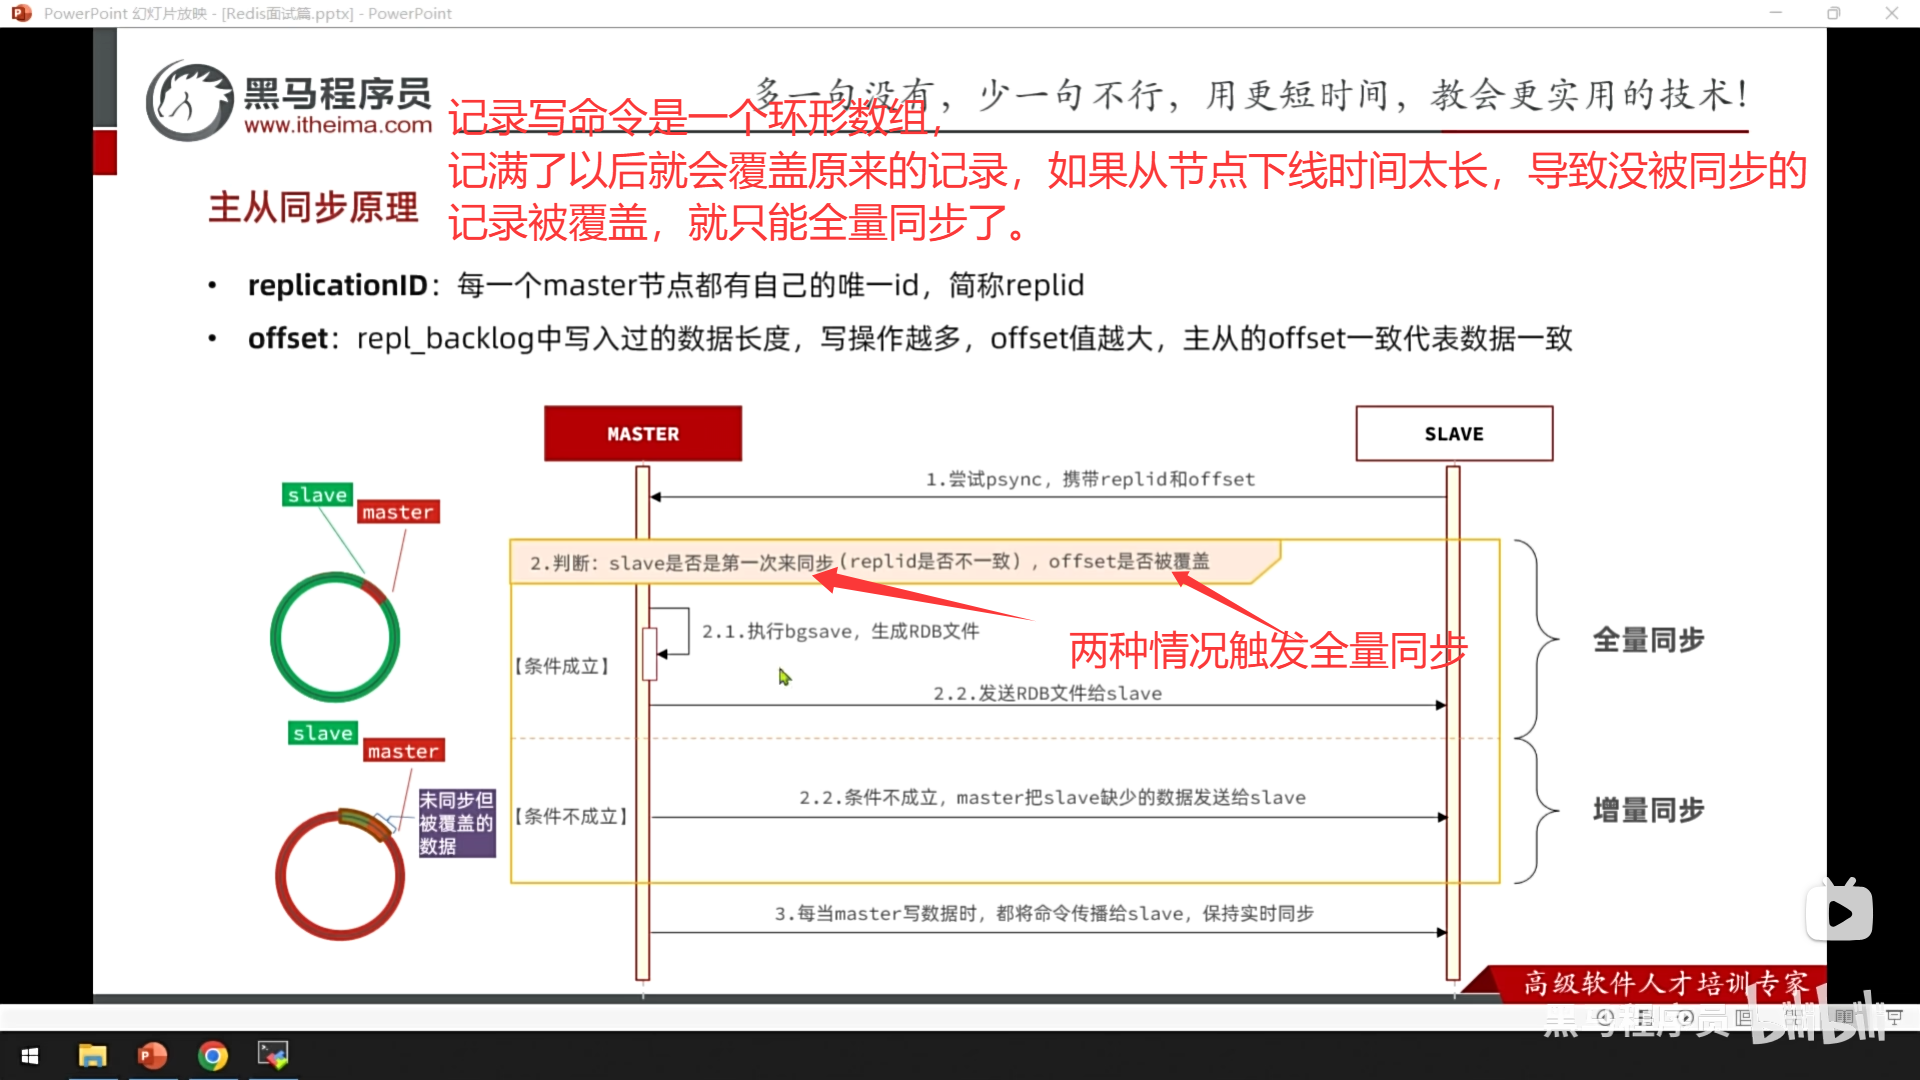Click the SLAVE box in diagram
This screenshot has height=1080, width=1920.
coord(1454,434)
